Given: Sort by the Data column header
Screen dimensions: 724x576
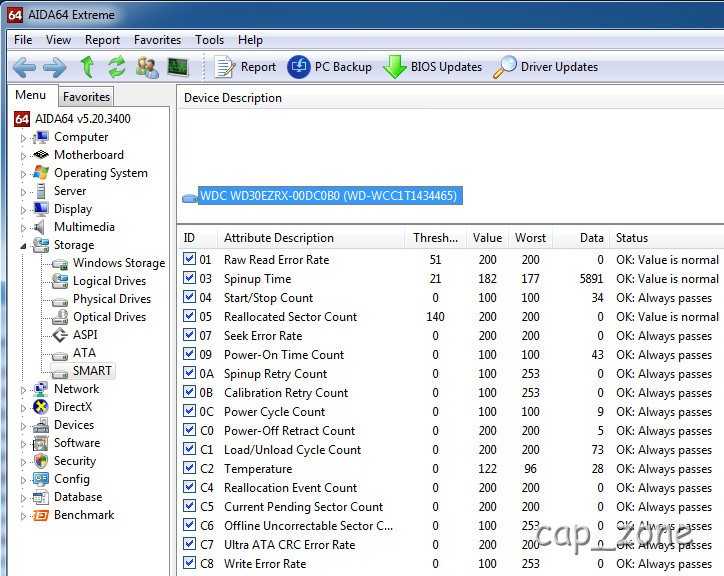Looking at the screenshot, I should click(581, 238).
